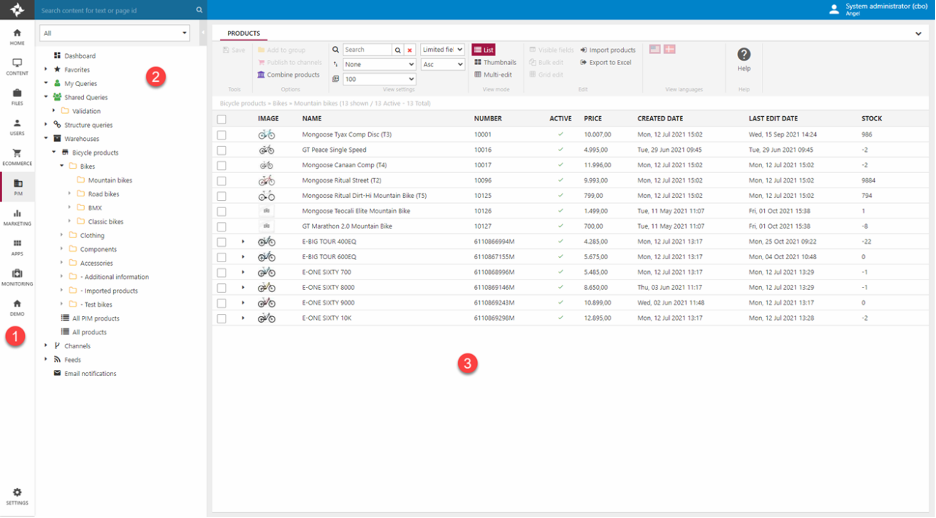
Task: Click the product Search input field
Action: (367, 50)
